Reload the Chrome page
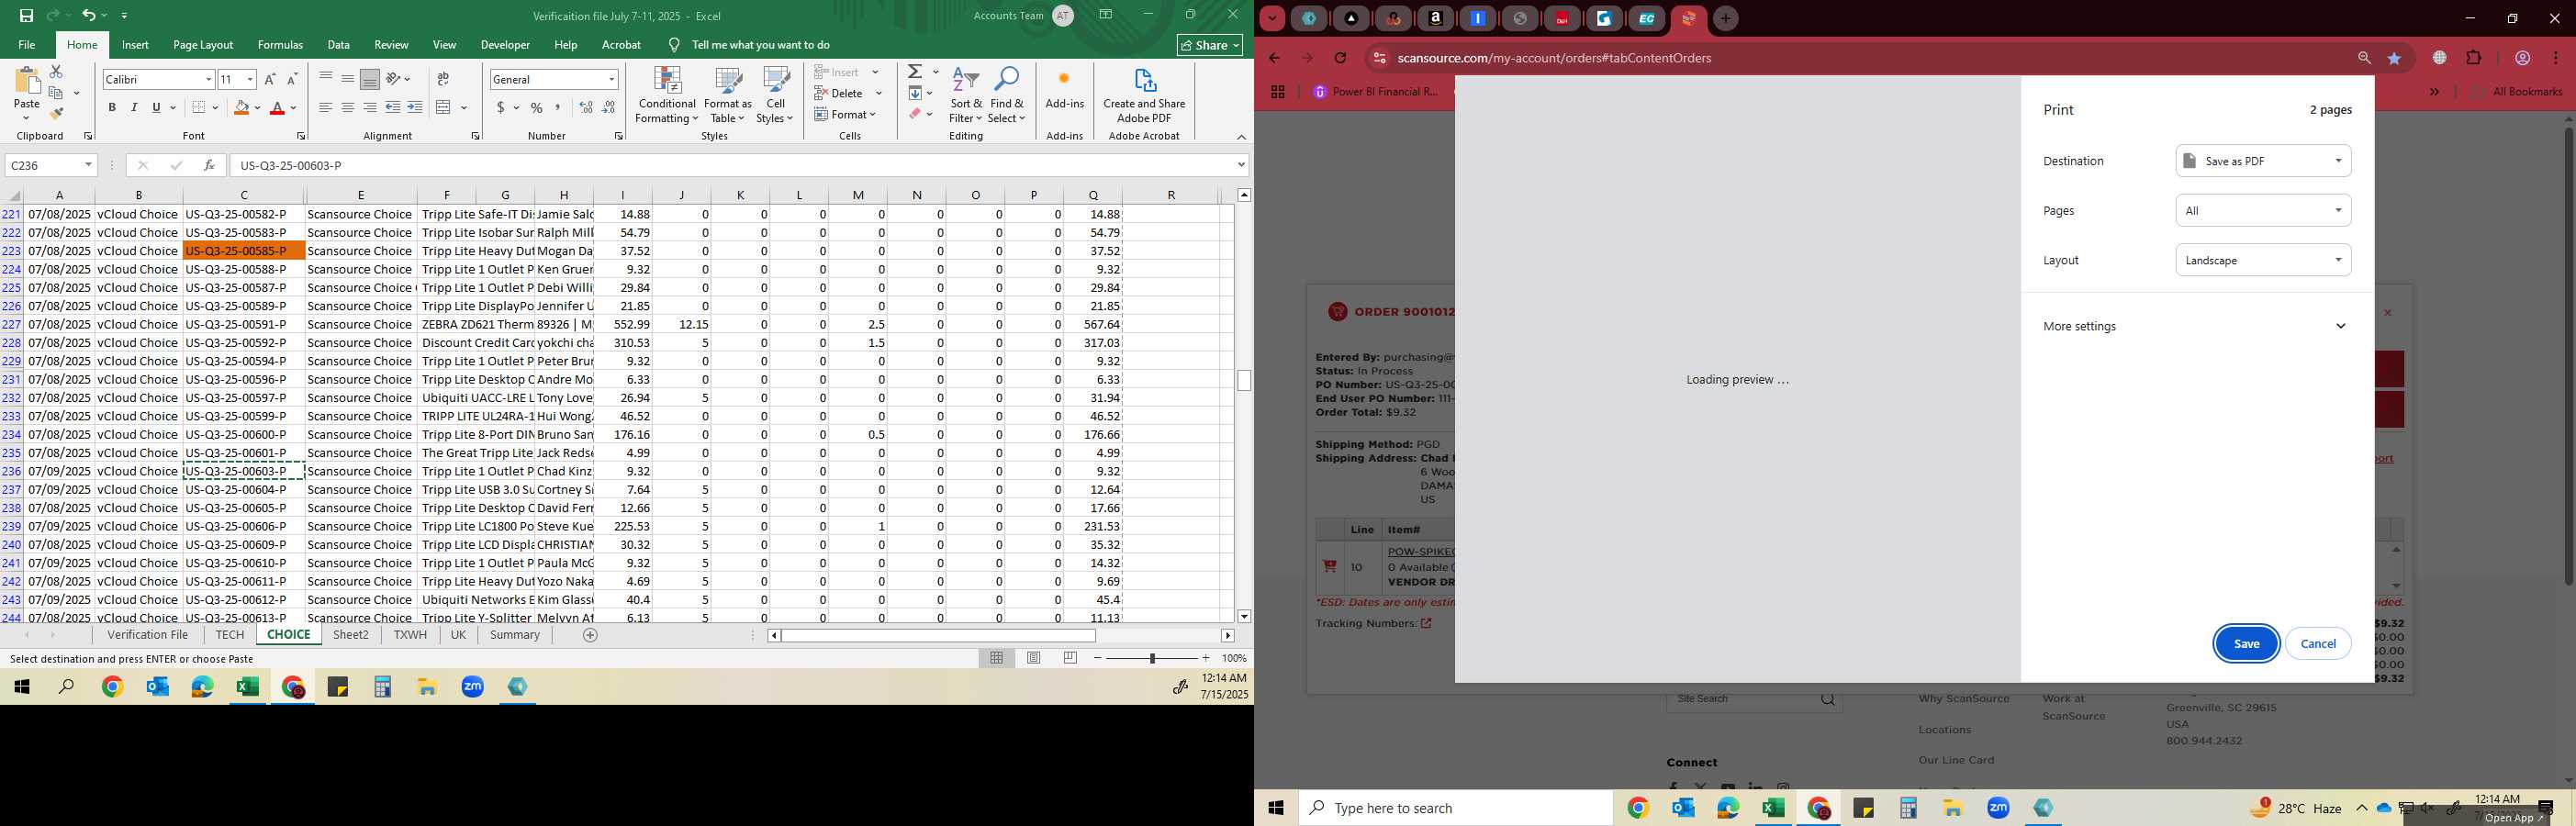Image resolution: width=2576 pixels, height=826 pixels. pyautogui.click(x=1341, y=58)
